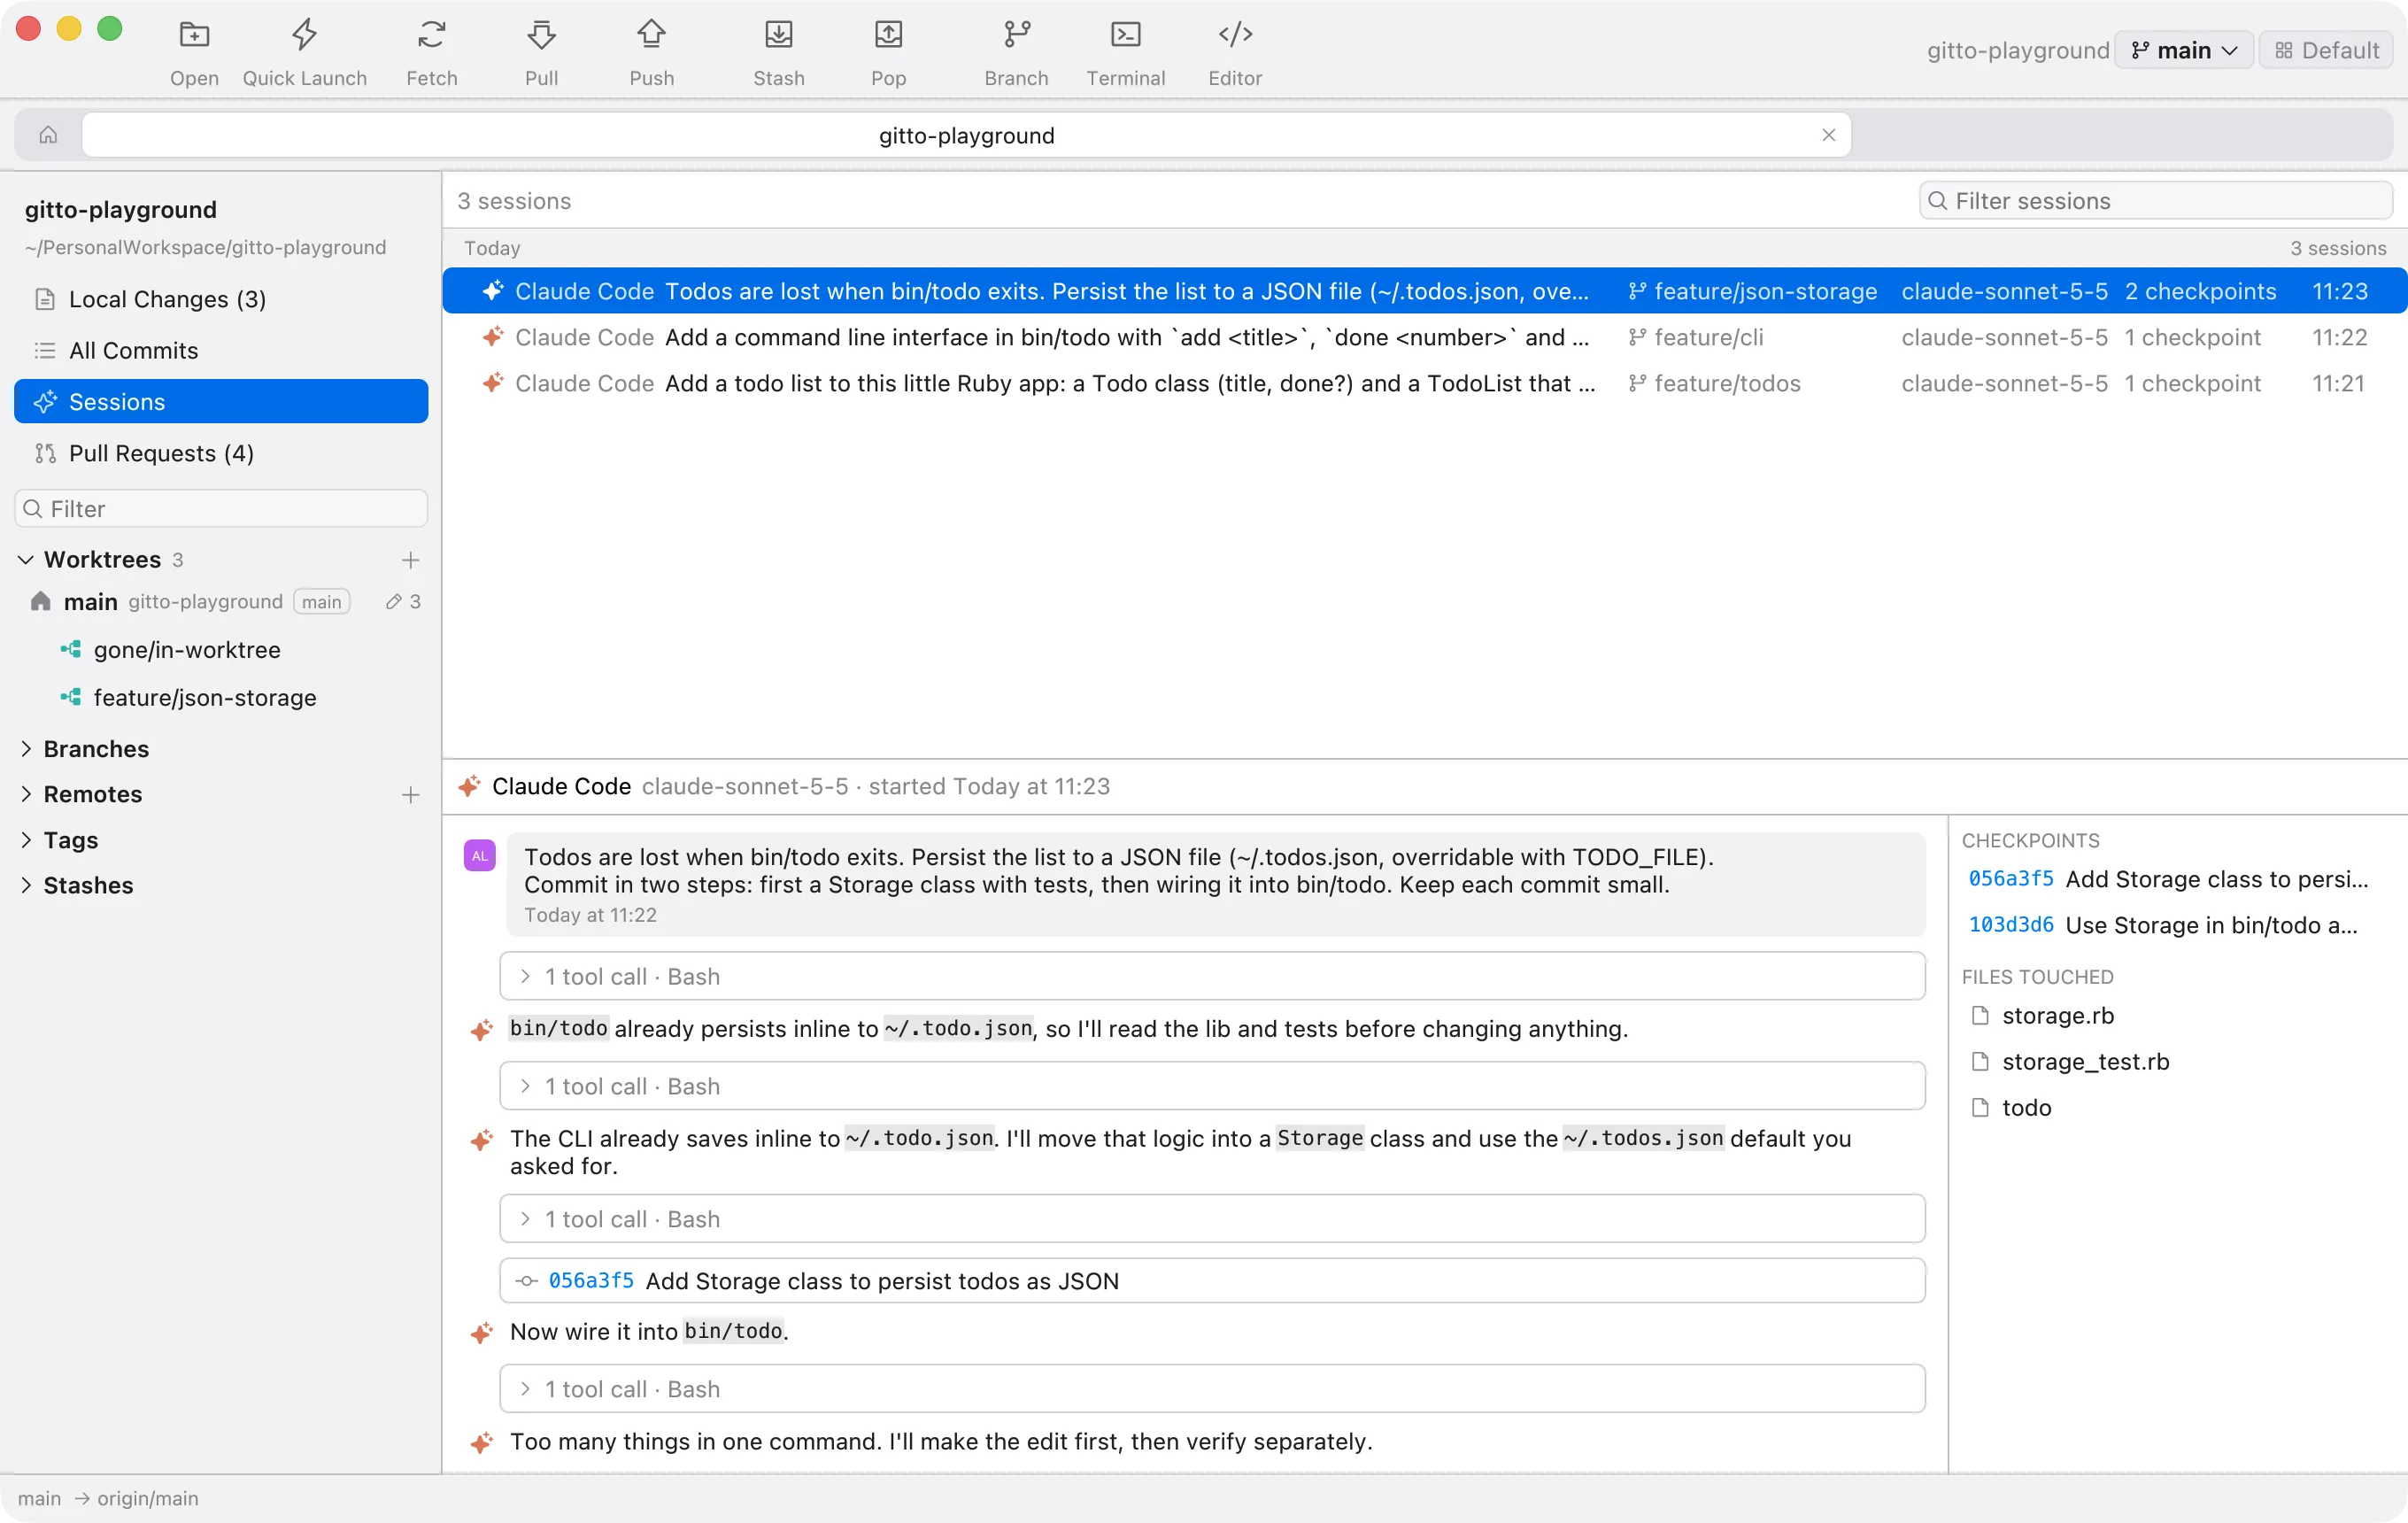This screenshot has height=1523, width=2408.
Task: Add a new worktree with the plus icon
Action: [410, 559]
